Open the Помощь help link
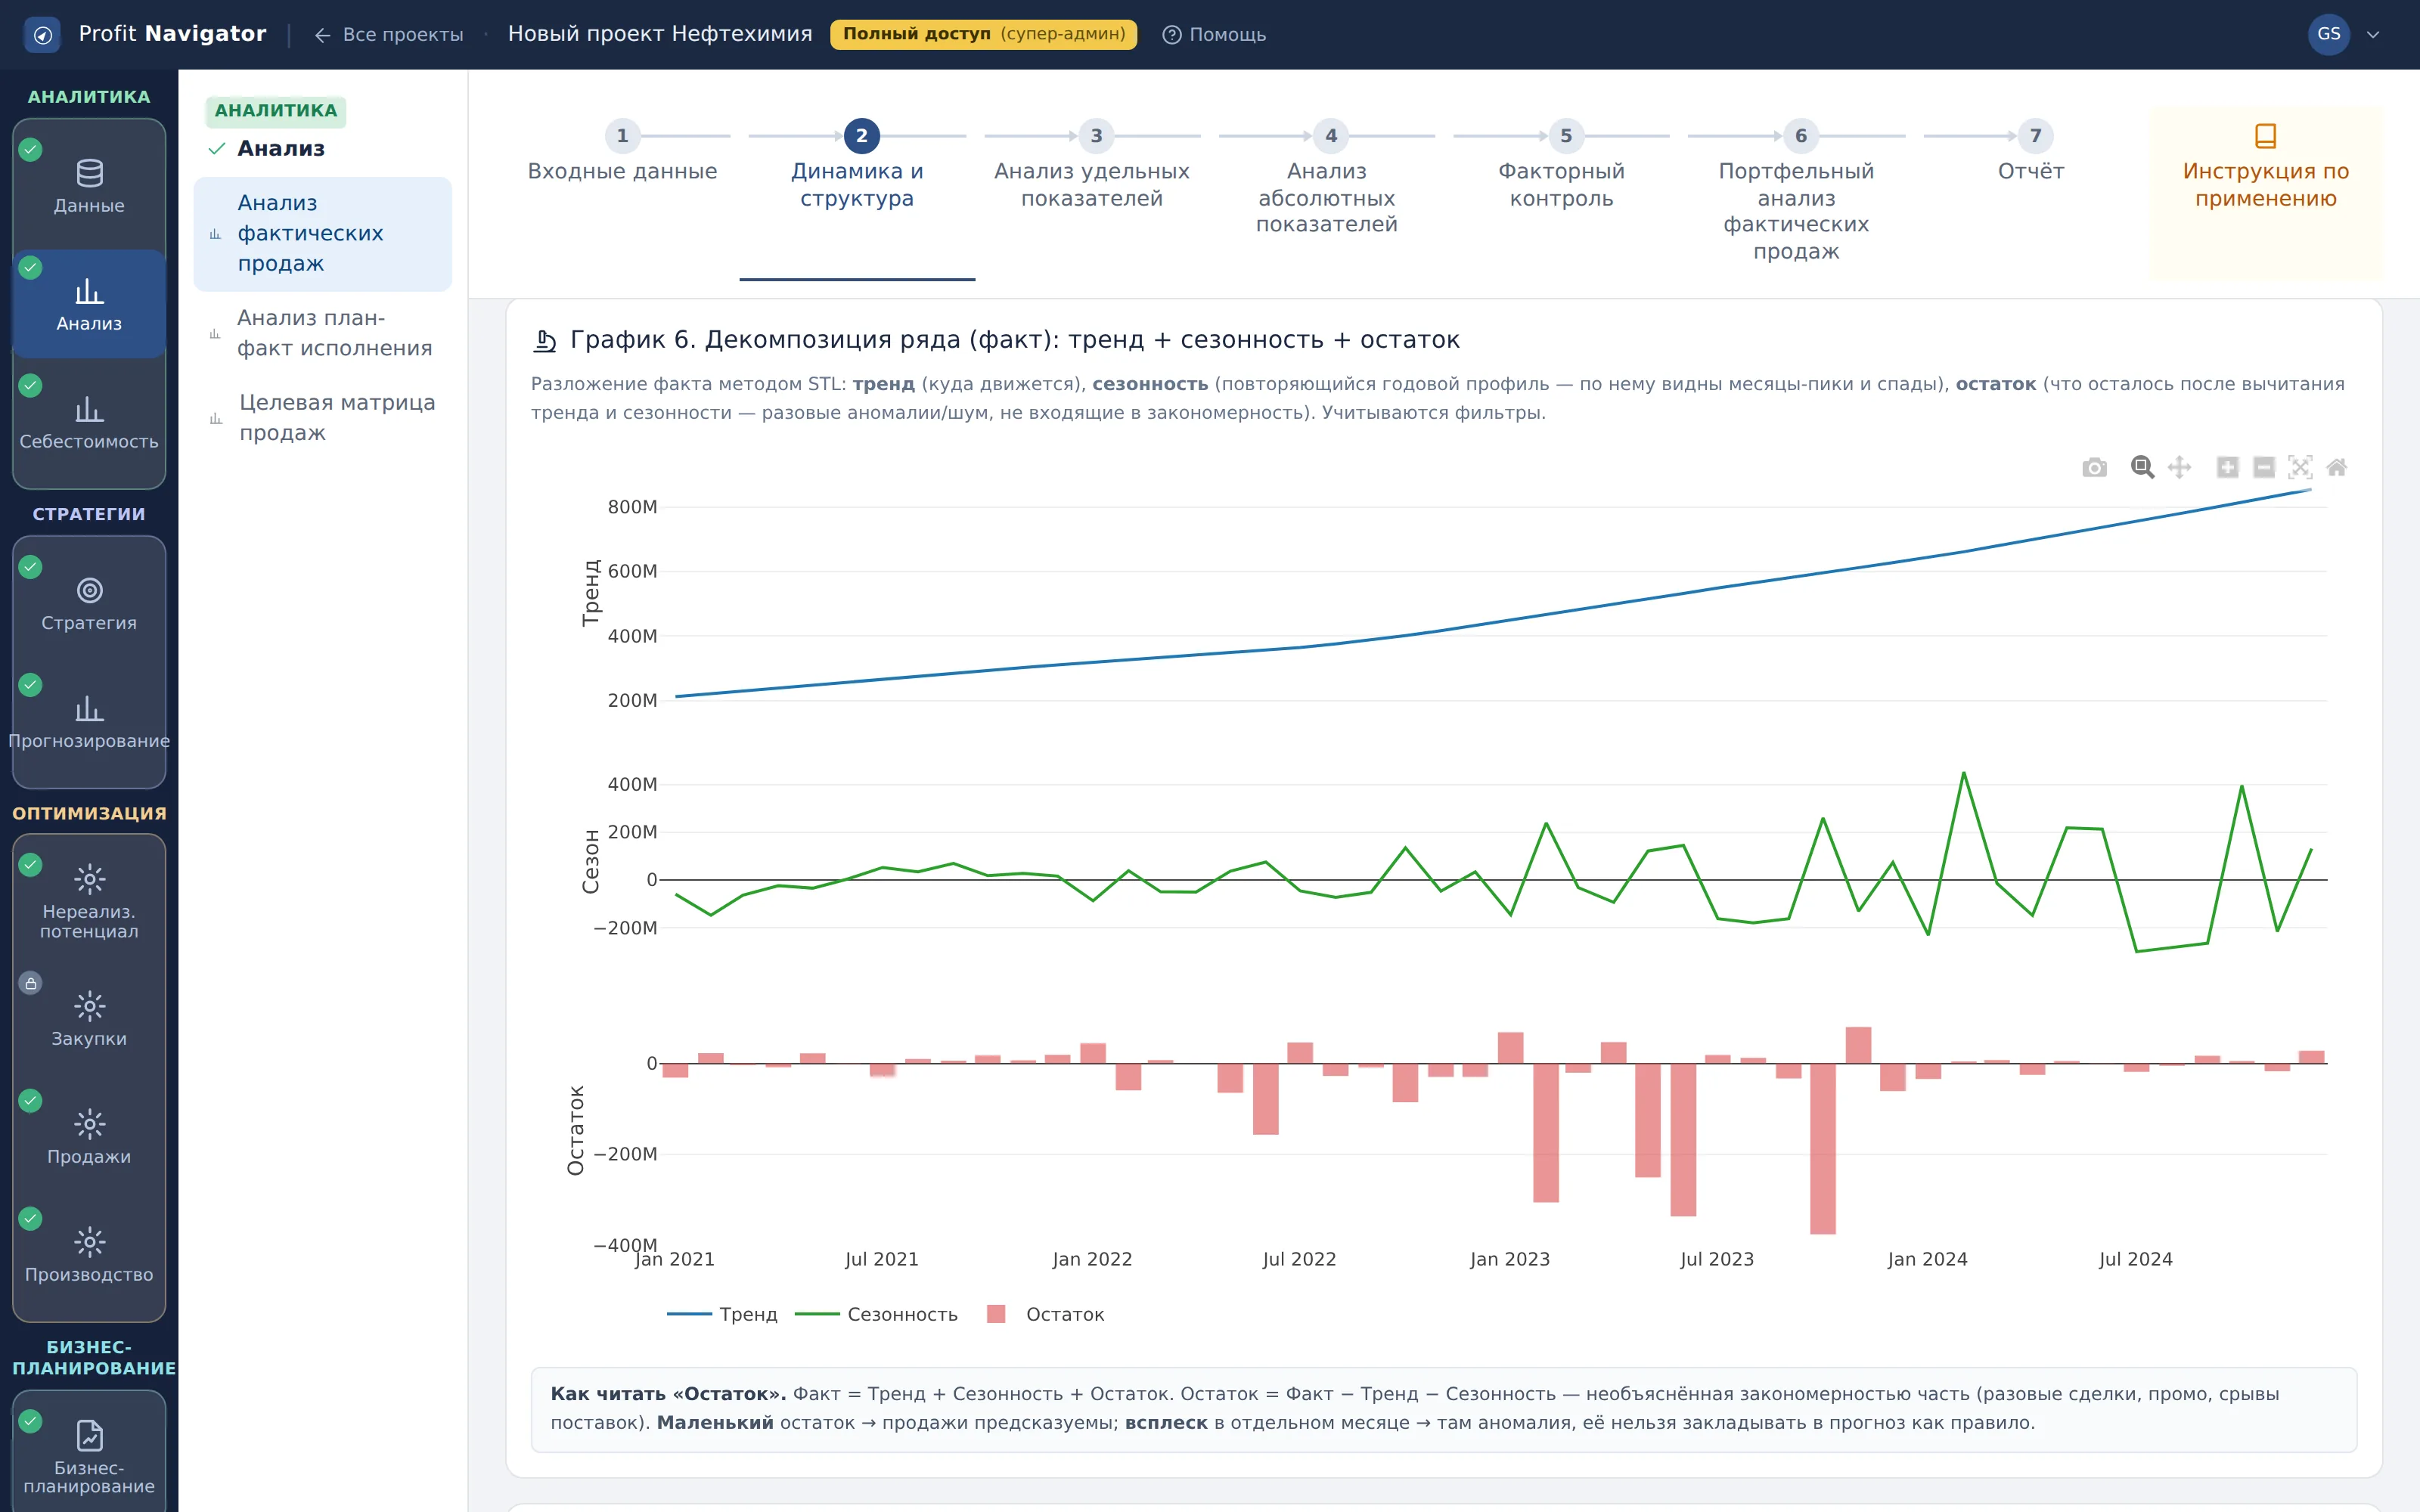The image size is (2420, 1512). pyautogui.click(x=1214, y=34)
